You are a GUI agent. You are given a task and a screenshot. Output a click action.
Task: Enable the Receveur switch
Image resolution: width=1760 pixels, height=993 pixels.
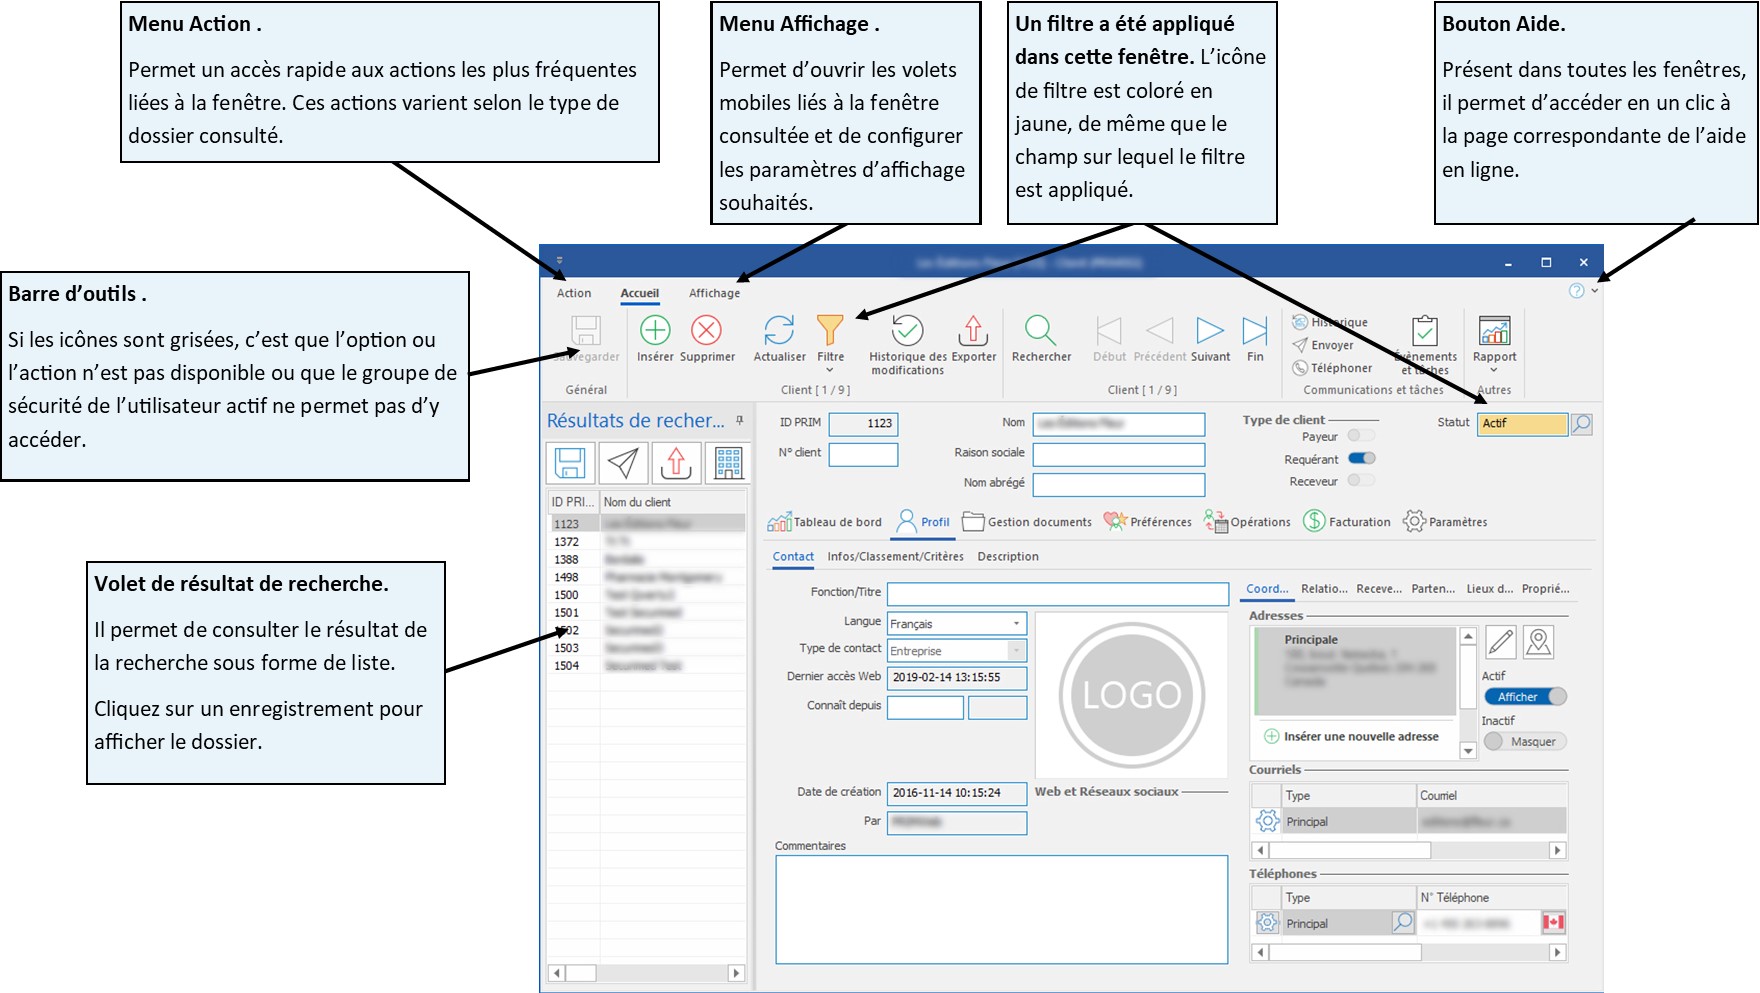(1361, 481)
